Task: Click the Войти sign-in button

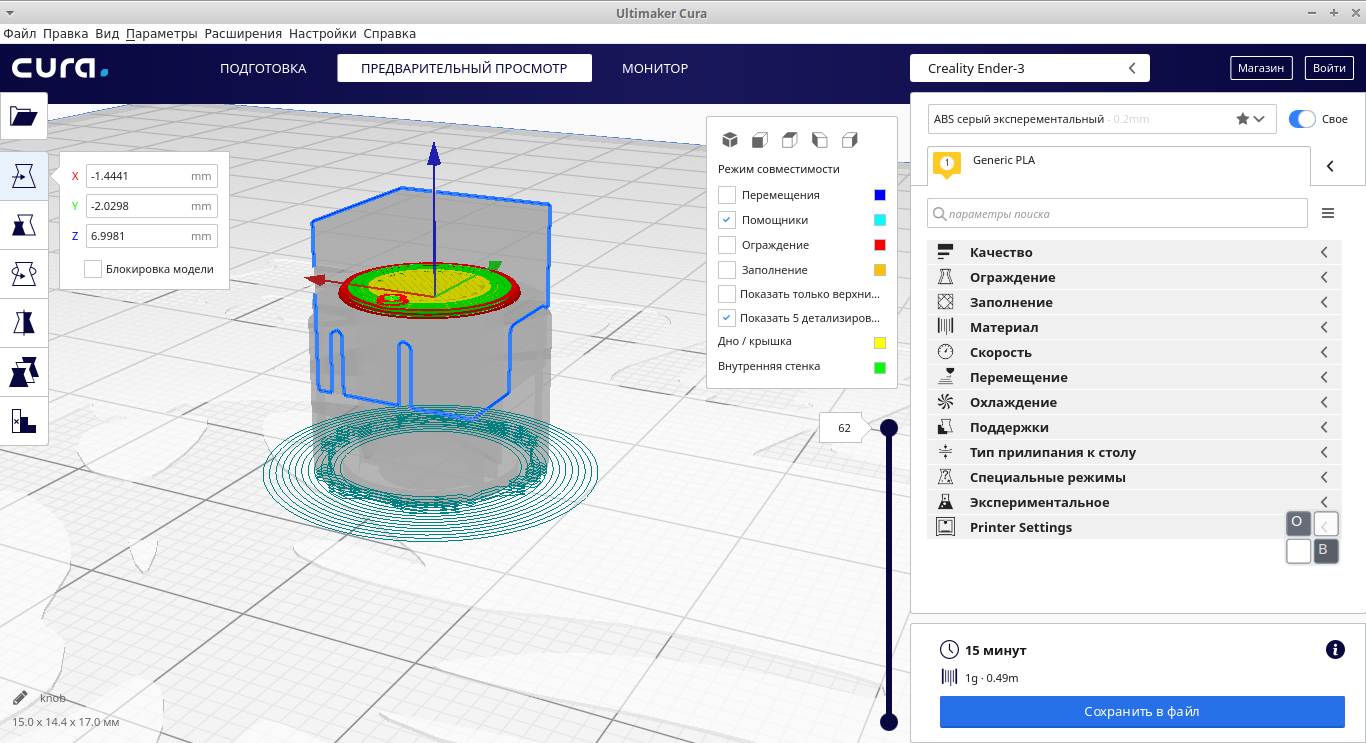Action: (1329, 68)
